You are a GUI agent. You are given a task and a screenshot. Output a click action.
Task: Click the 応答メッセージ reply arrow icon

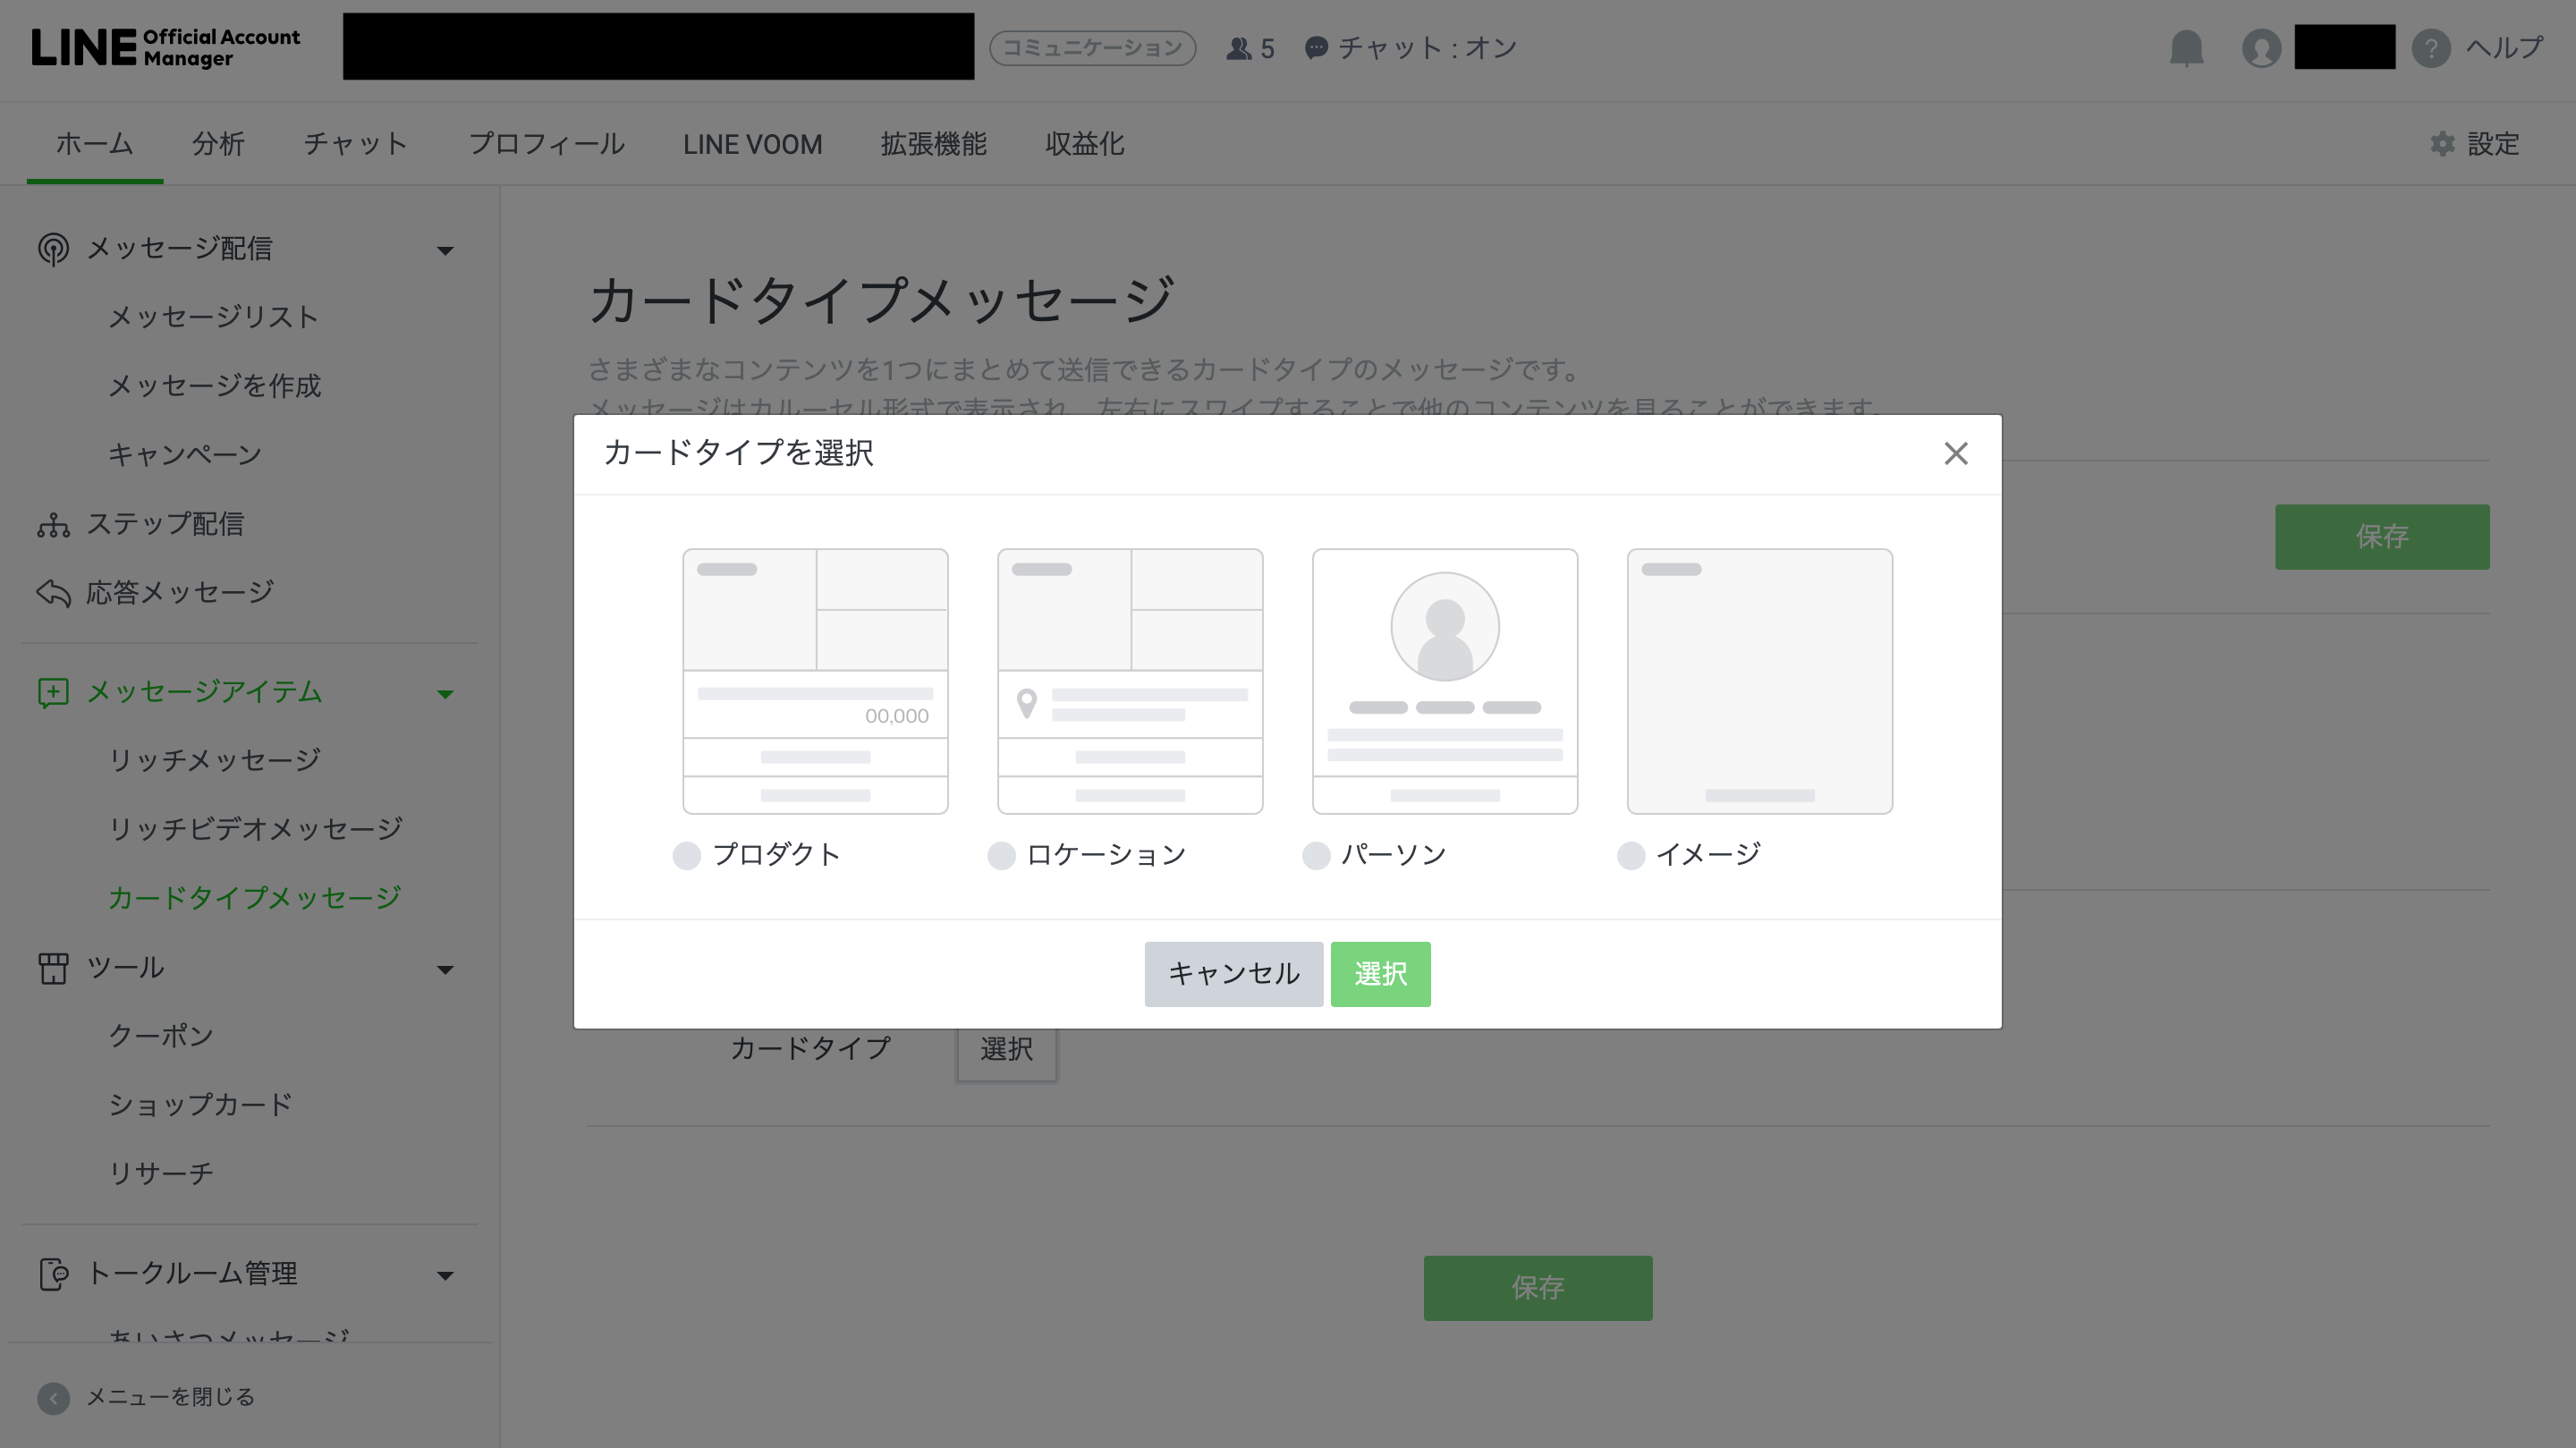tap(53, 593)
